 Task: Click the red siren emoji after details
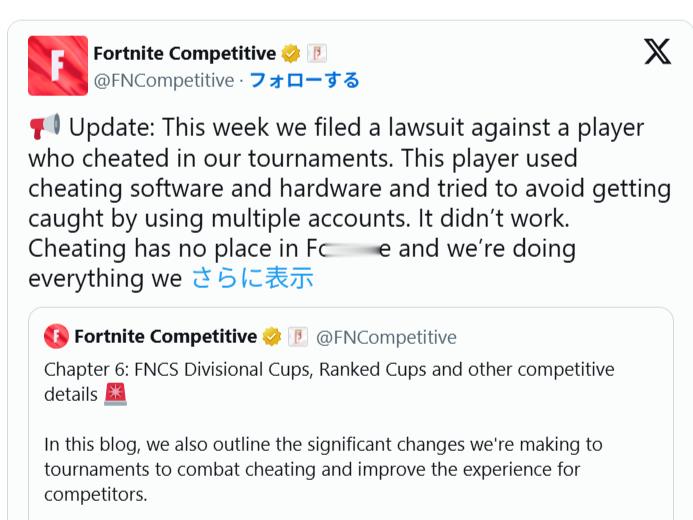(115, 394)
